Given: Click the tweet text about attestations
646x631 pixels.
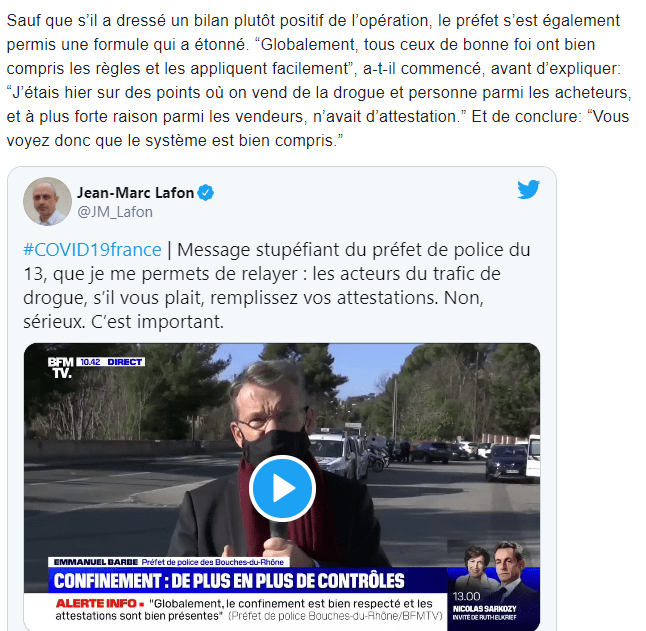Looking at the screenshot, I should click(277, 286).
